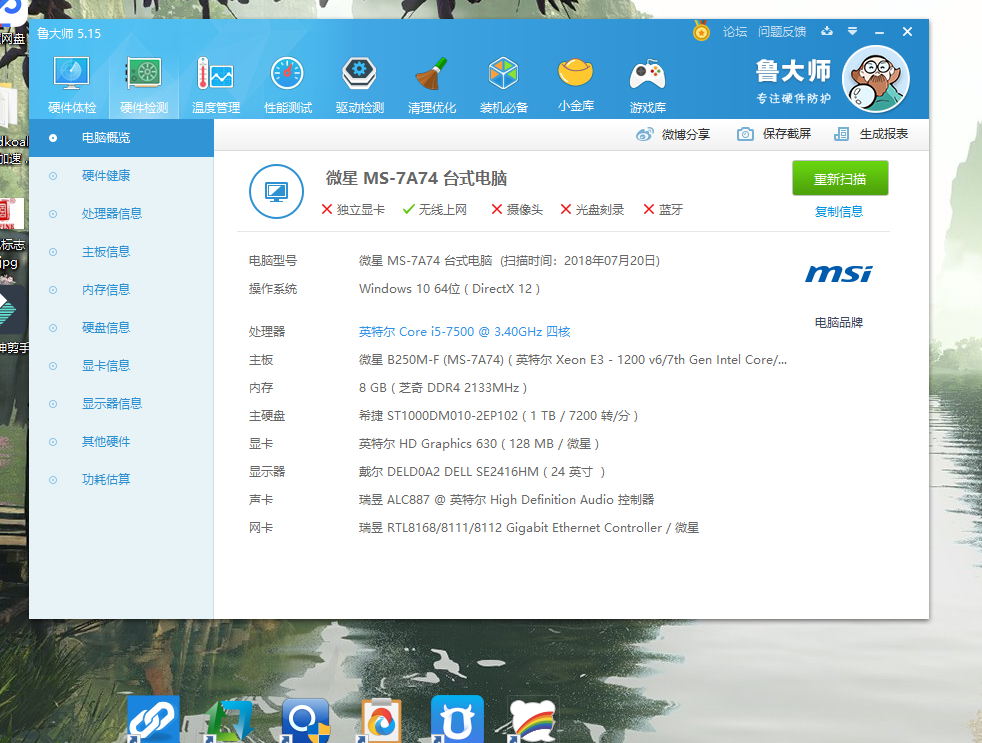982x743 pixels.
Task: Open 温度管理 temperature management
Action: tap(216, 85)
